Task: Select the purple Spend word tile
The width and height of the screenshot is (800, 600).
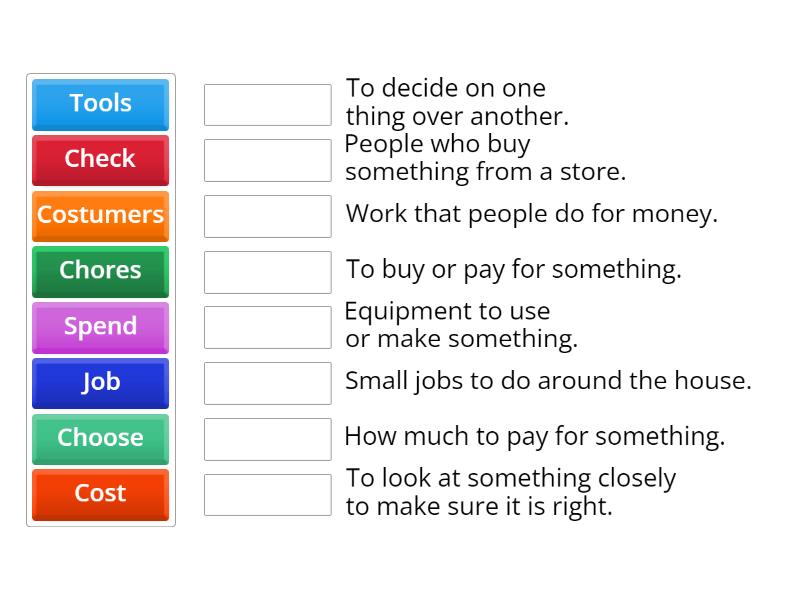Action: tap(100, 327)
